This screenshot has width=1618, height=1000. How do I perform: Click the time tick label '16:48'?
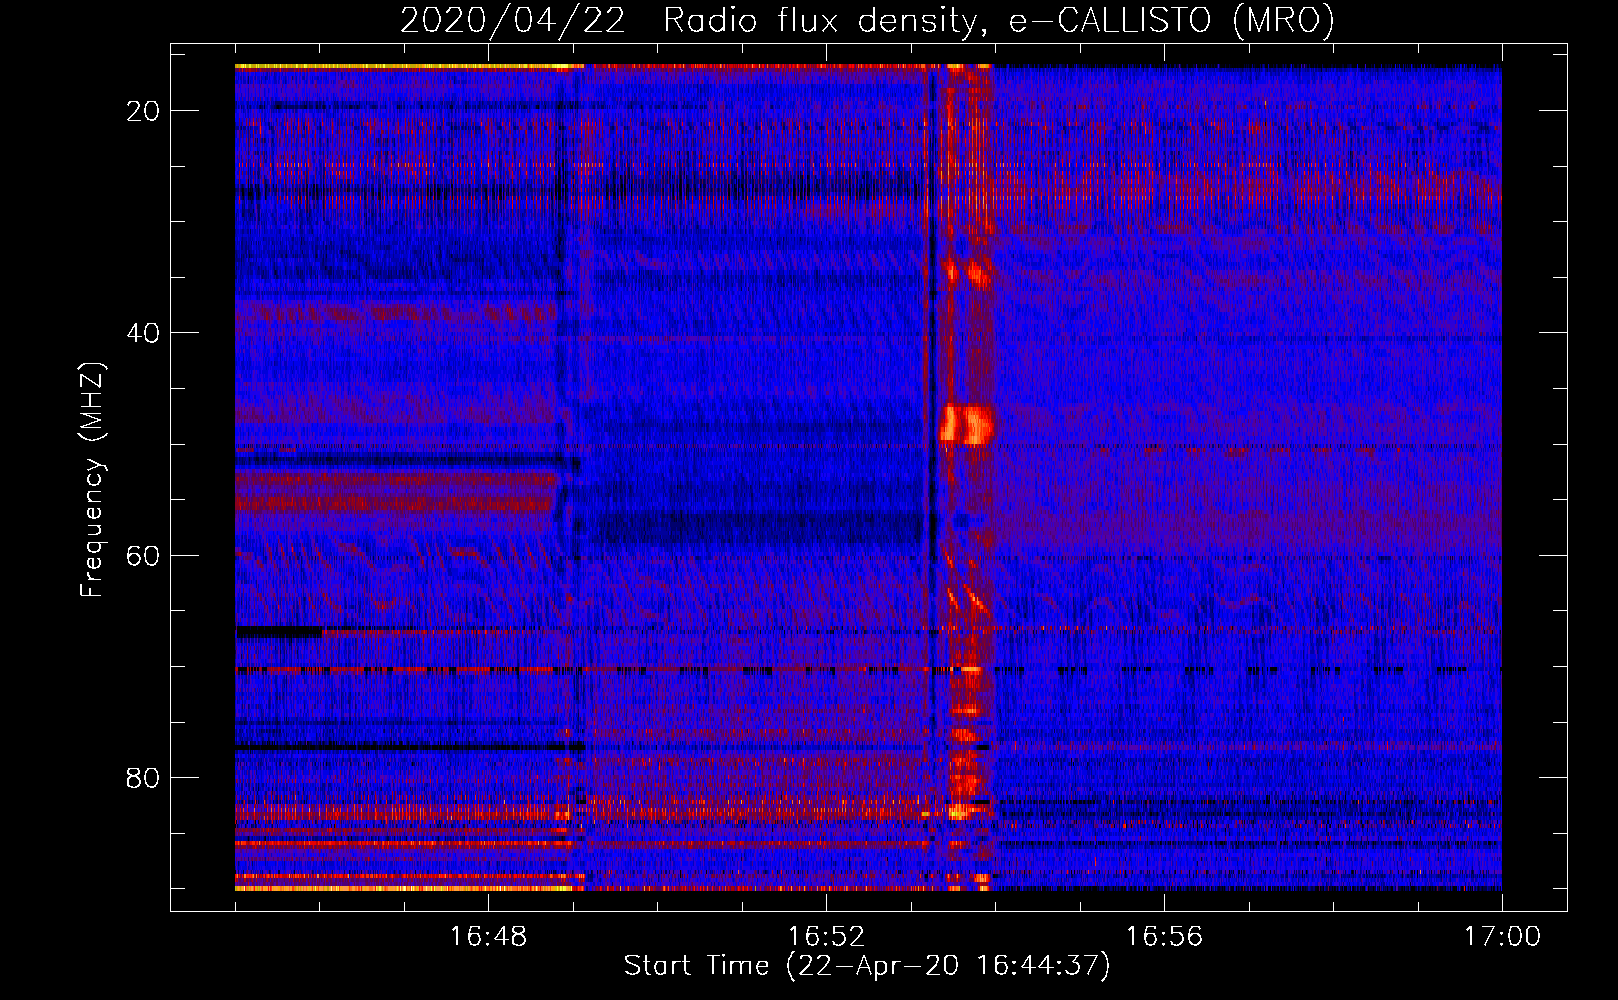point(488,936)
